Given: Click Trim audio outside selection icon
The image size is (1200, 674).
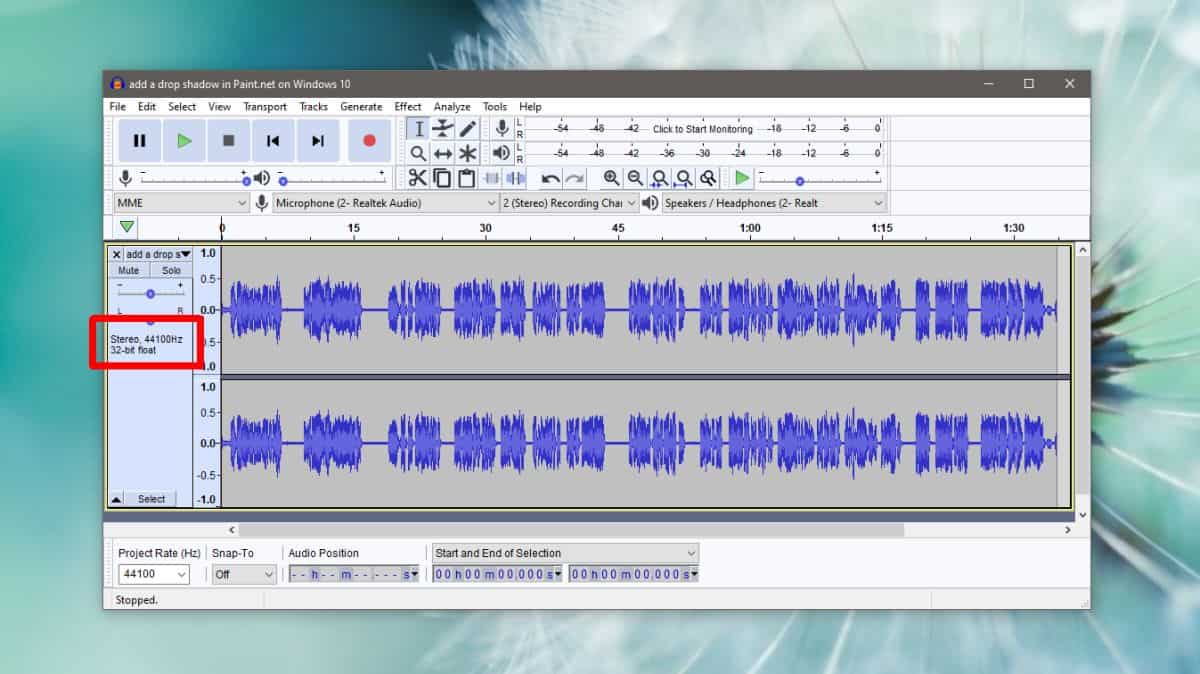Looking at the screenshot, I should [491, 178].
